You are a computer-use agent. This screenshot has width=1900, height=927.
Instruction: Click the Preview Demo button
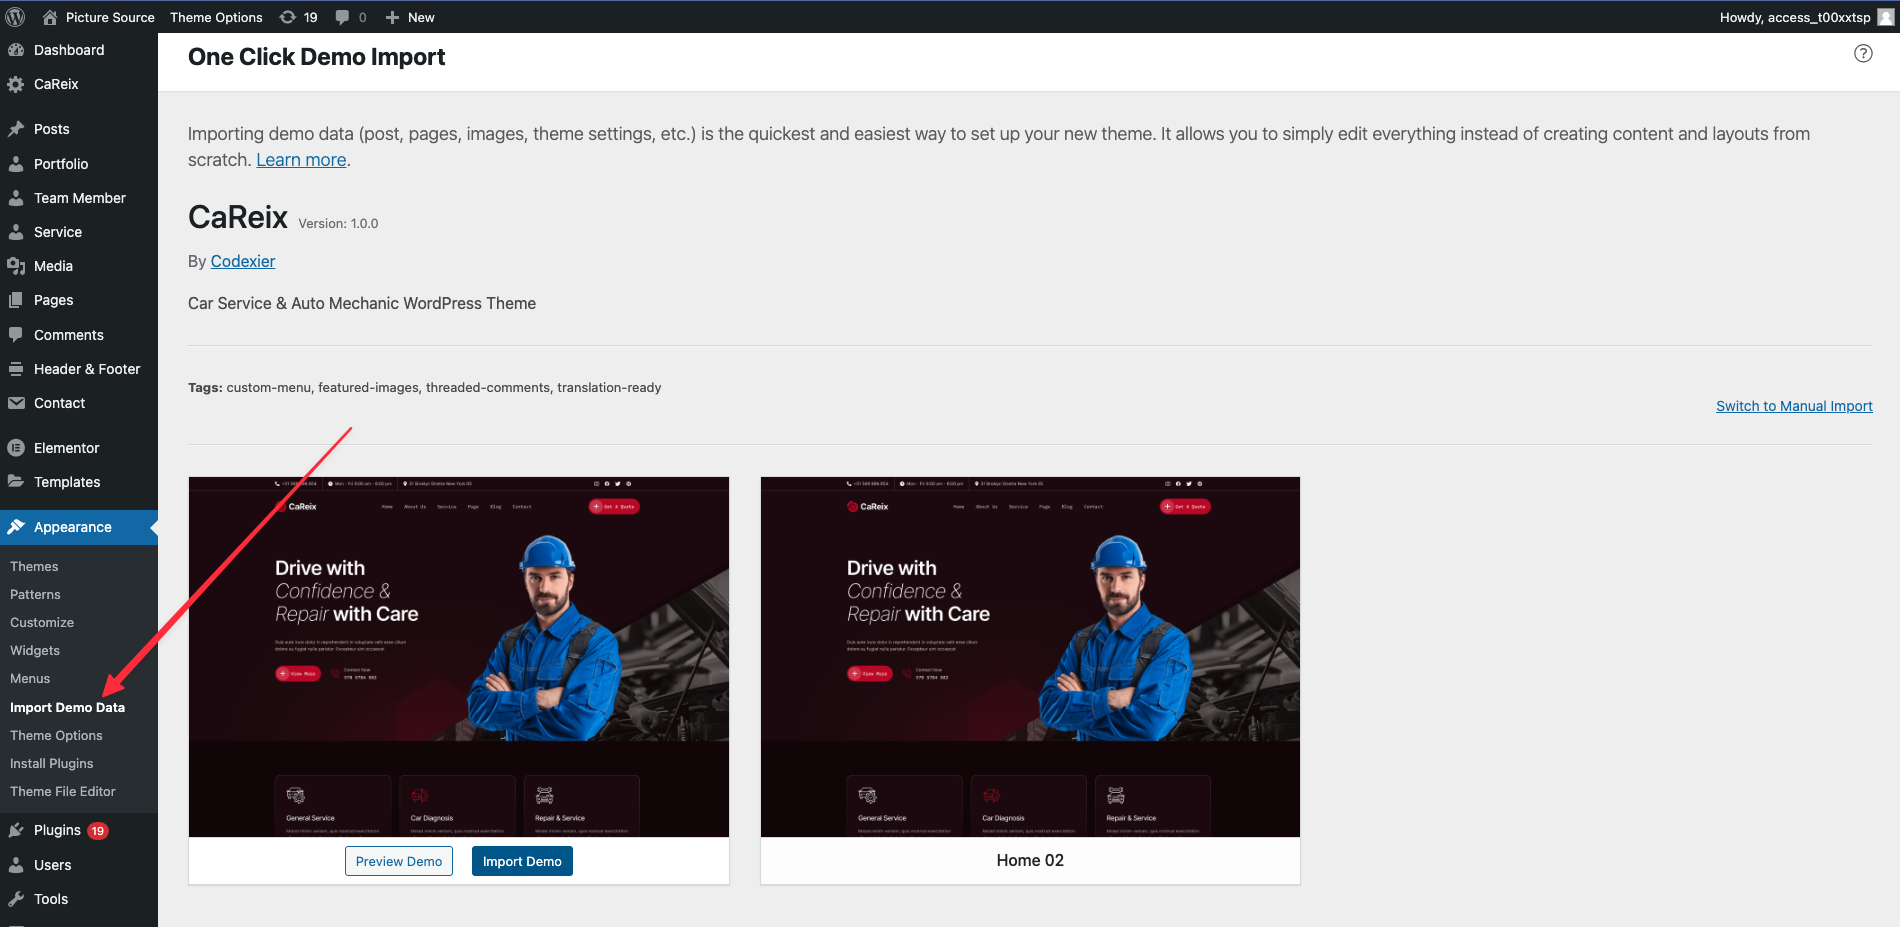pos(399,861)
